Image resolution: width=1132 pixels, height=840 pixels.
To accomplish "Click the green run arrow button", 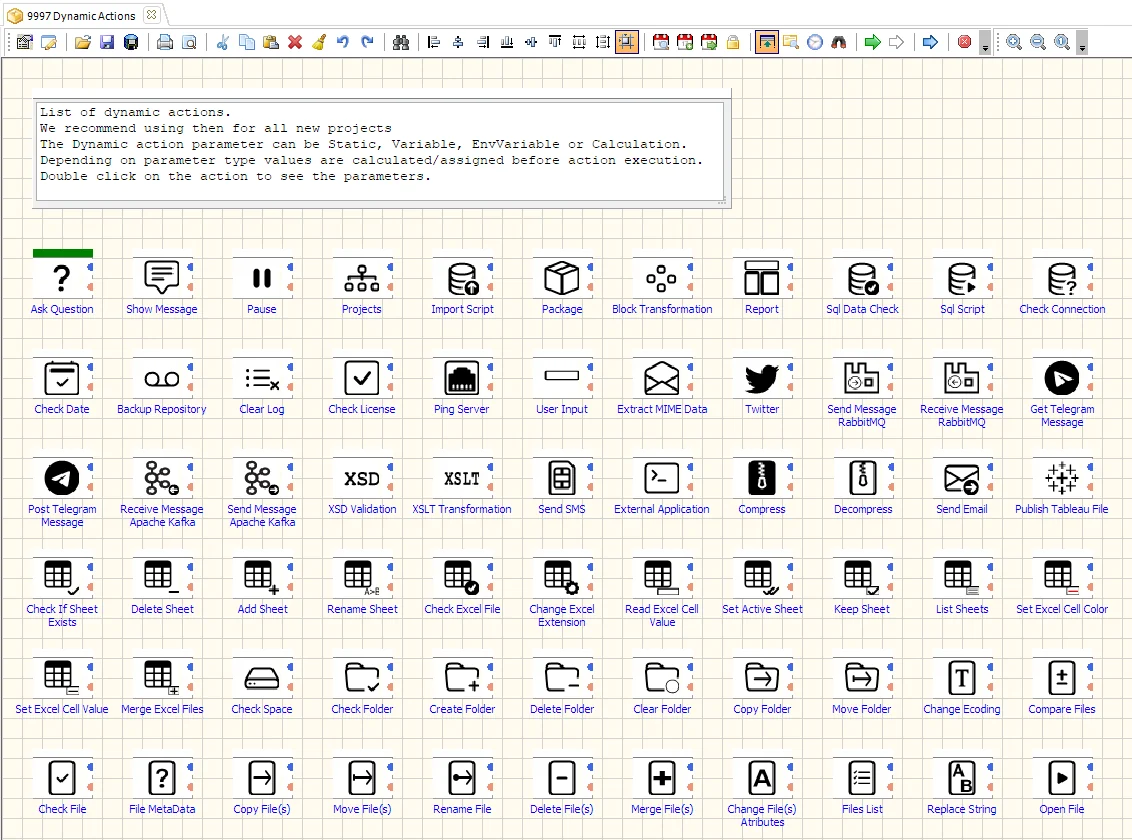I will [x=872, y=43].
